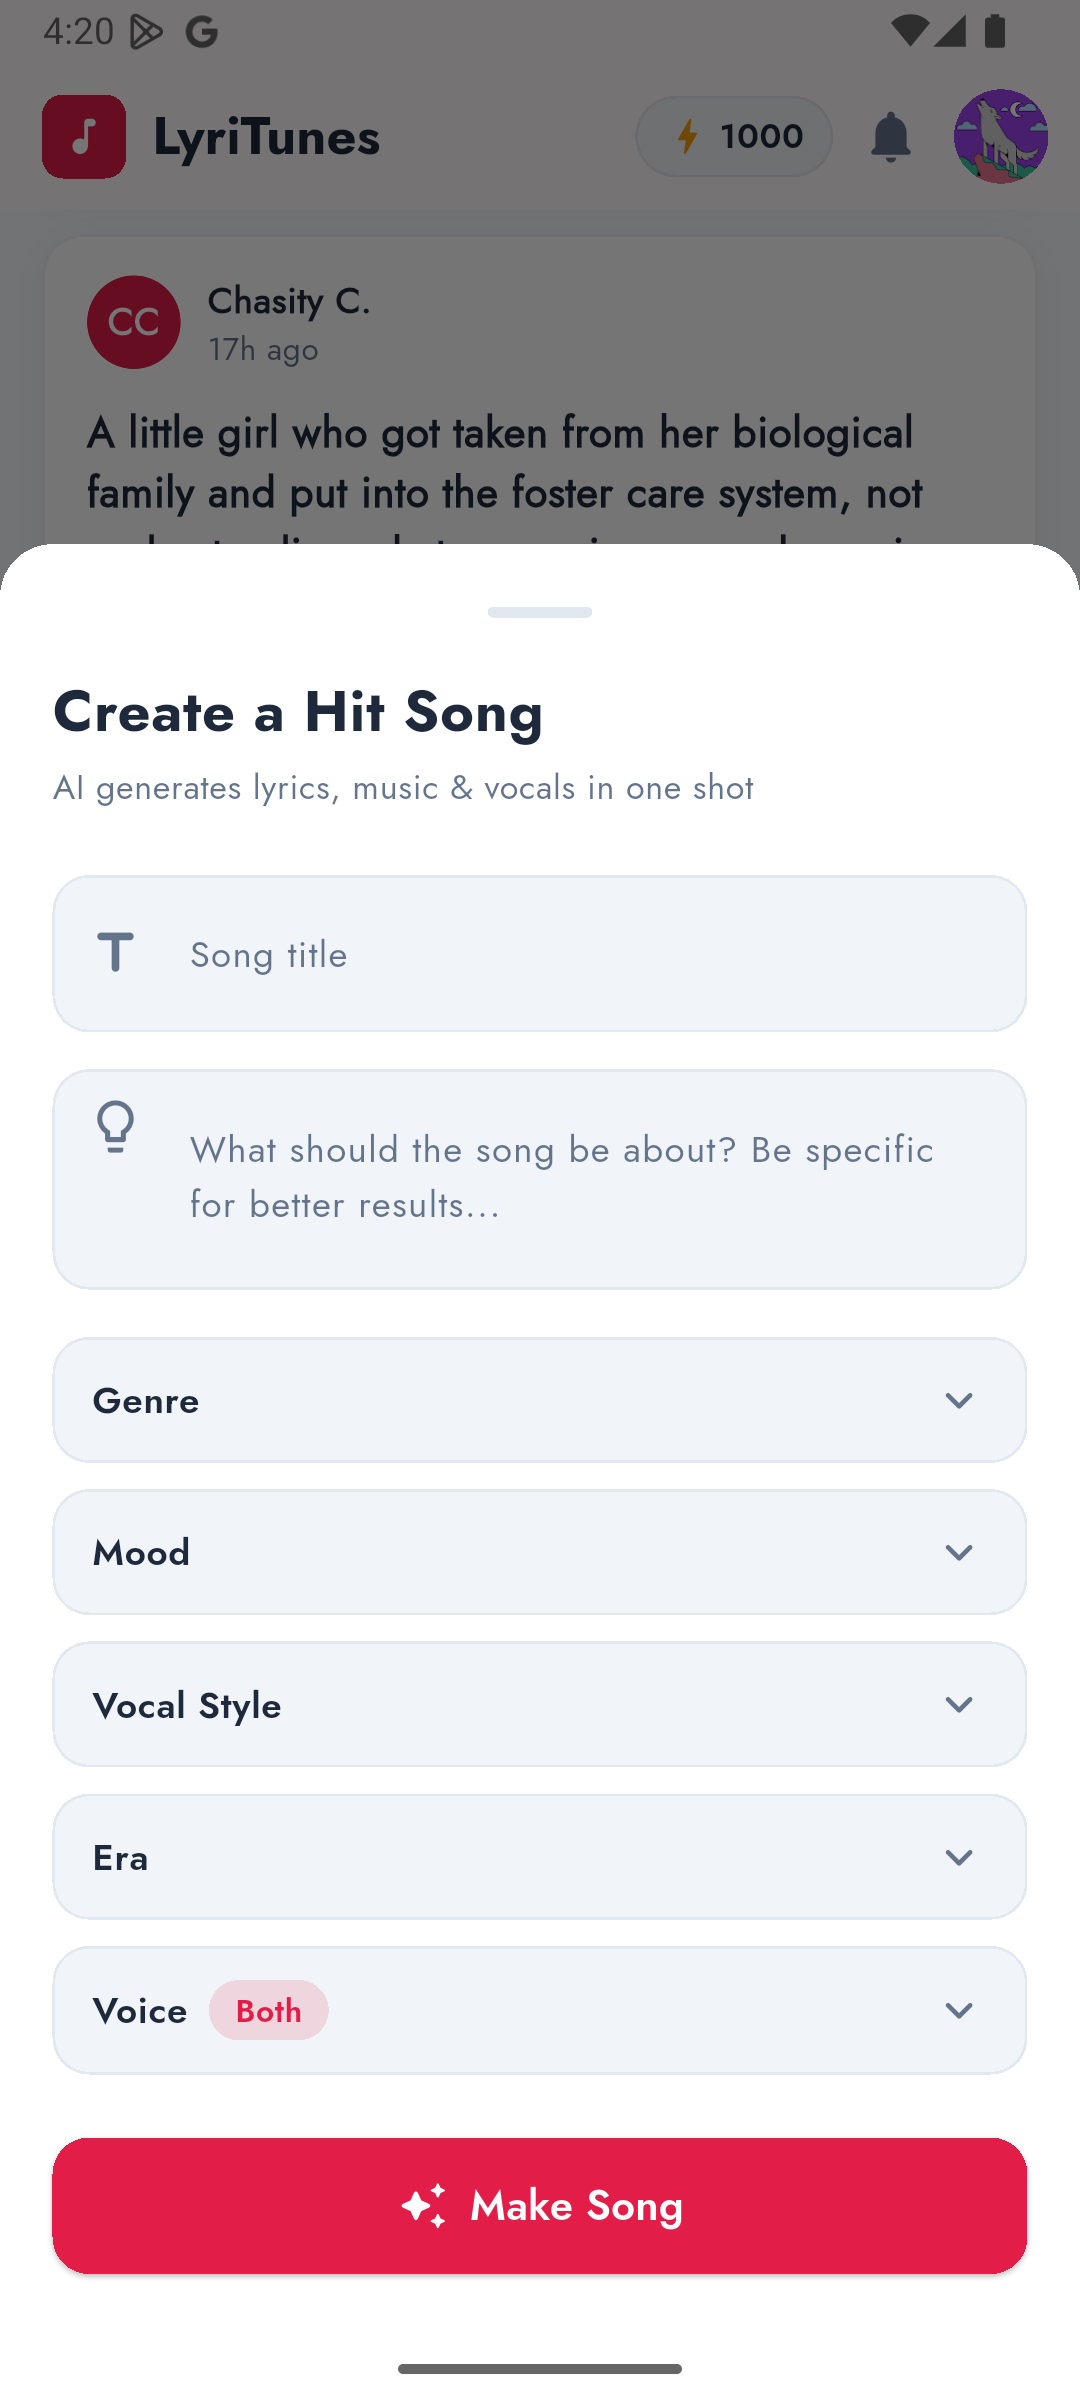Open the wolf profile avatar

1000,137
